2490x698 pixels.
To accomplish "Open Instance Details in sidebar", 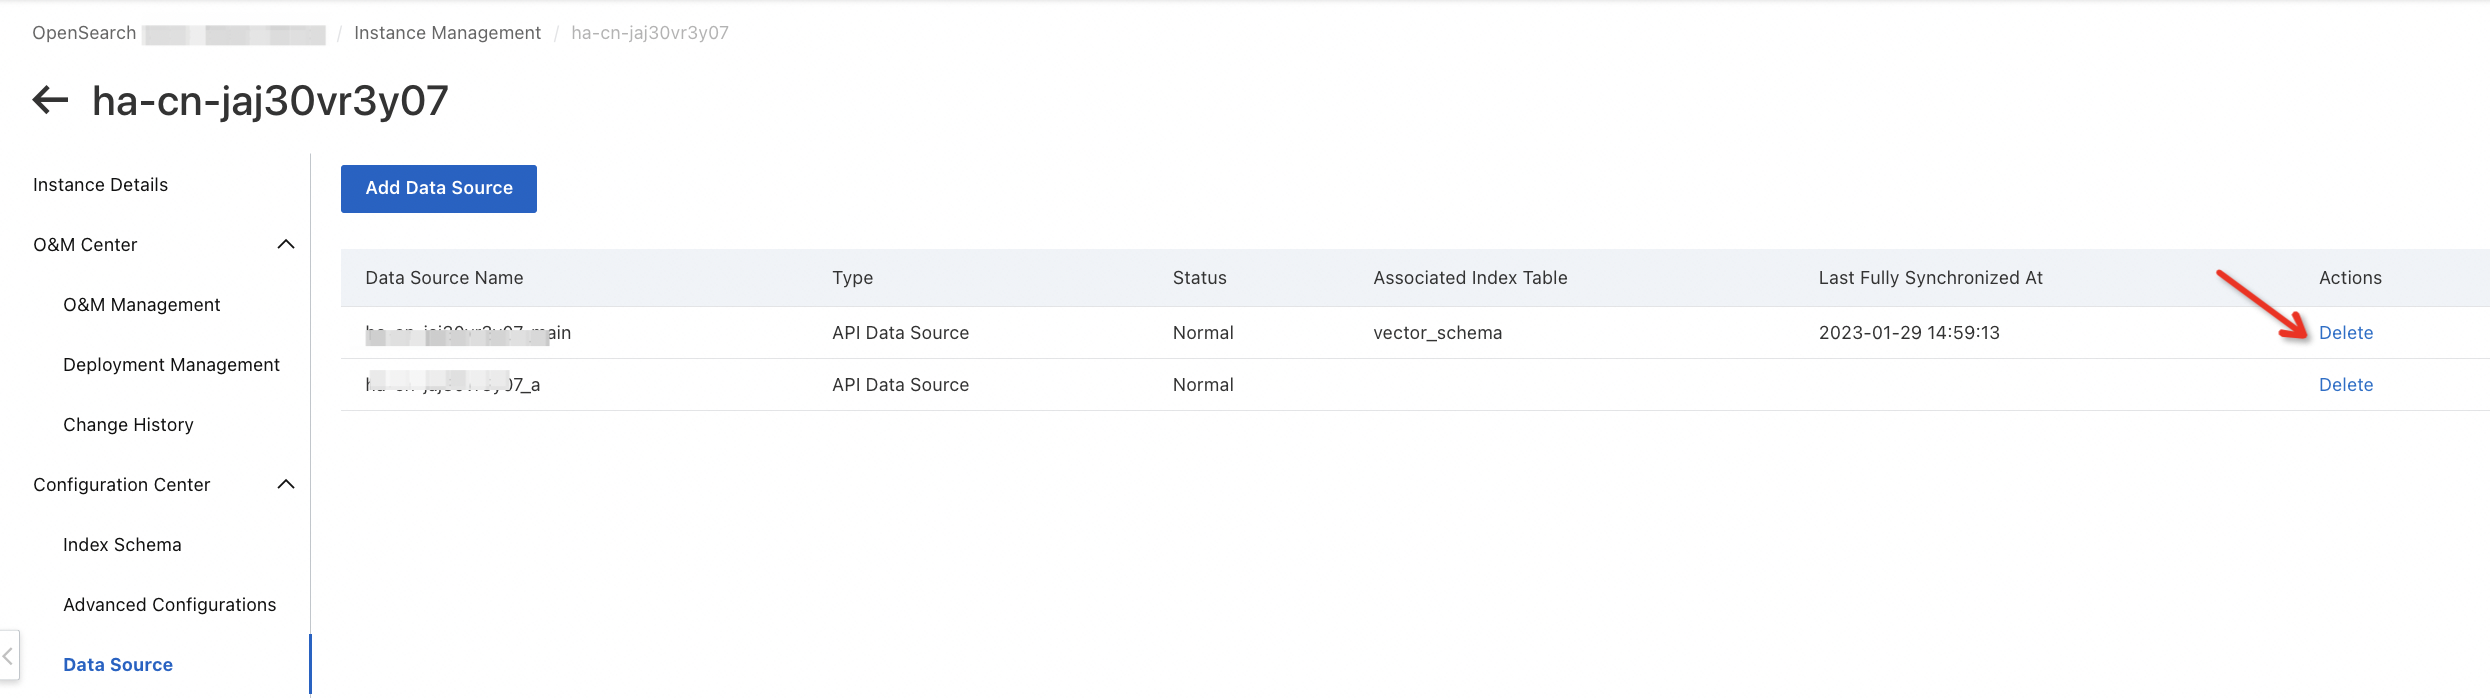I will (x=100, y=185).
